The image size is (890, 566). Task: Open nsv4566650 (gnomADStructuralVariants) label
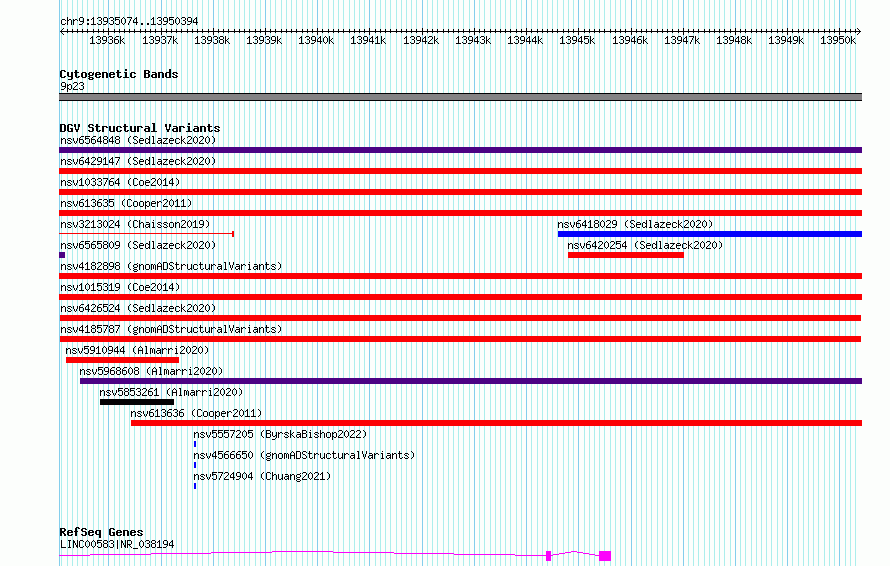tap(304, 455)
